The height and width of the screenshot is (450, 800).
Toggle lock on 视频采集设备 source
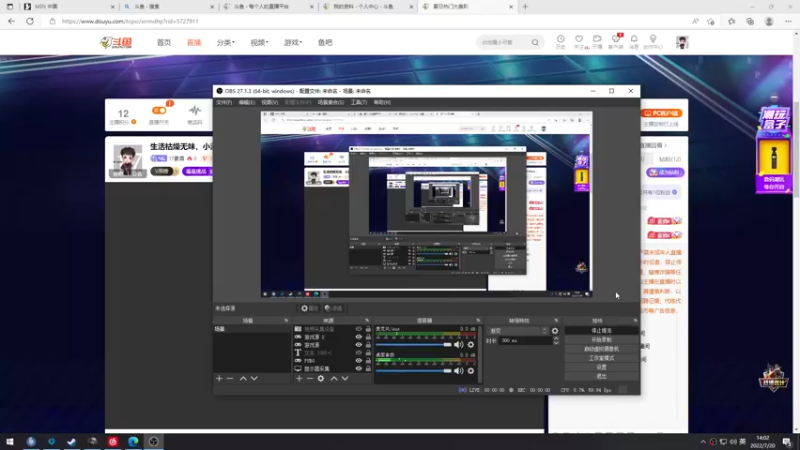click(x=368, y=329)
